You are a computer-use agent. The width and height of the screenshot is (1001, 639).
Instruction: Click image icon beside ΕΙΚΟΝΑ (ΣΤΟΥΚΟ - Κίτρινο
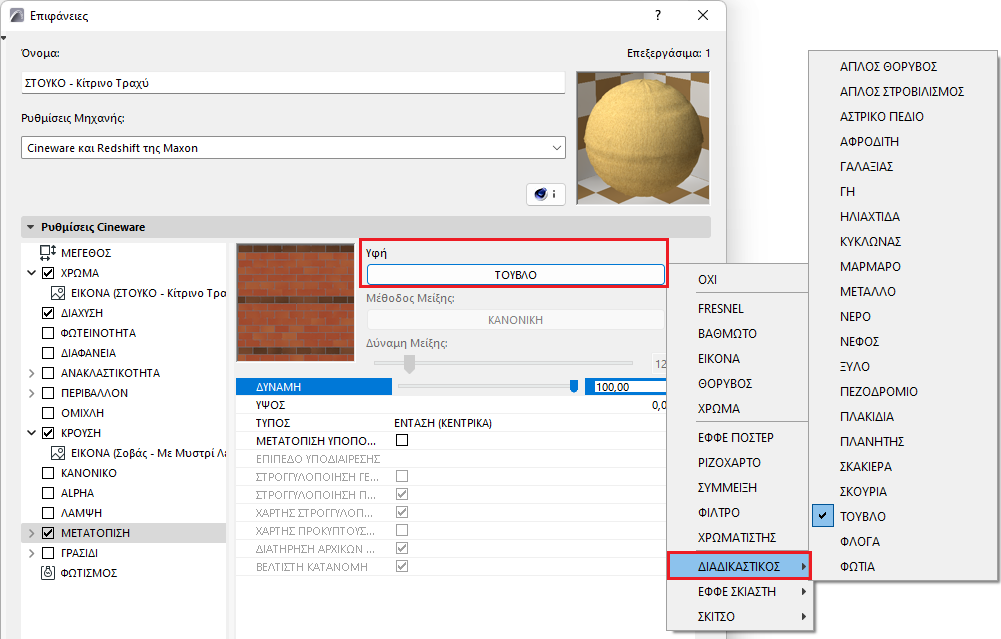tap(58, 293)
